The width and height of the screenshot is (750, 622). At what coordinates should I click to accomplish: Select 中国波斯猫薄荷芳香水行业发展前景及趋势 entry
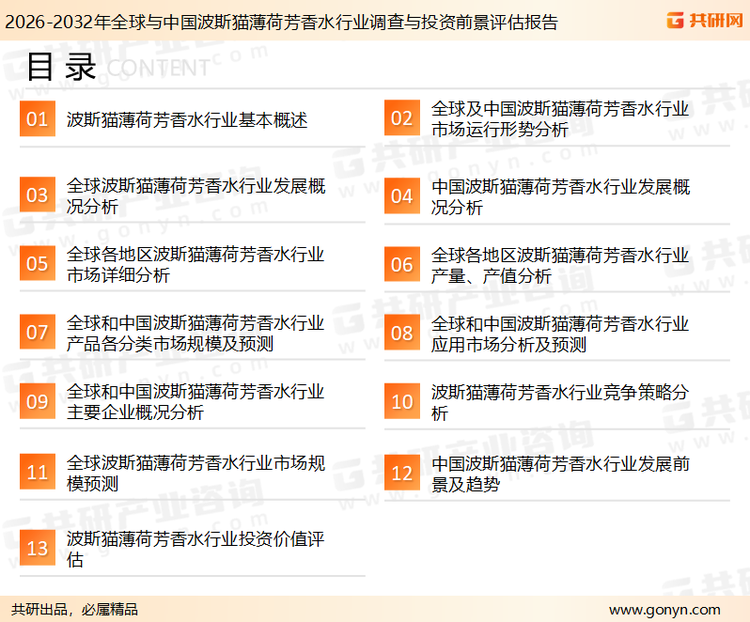560,474
